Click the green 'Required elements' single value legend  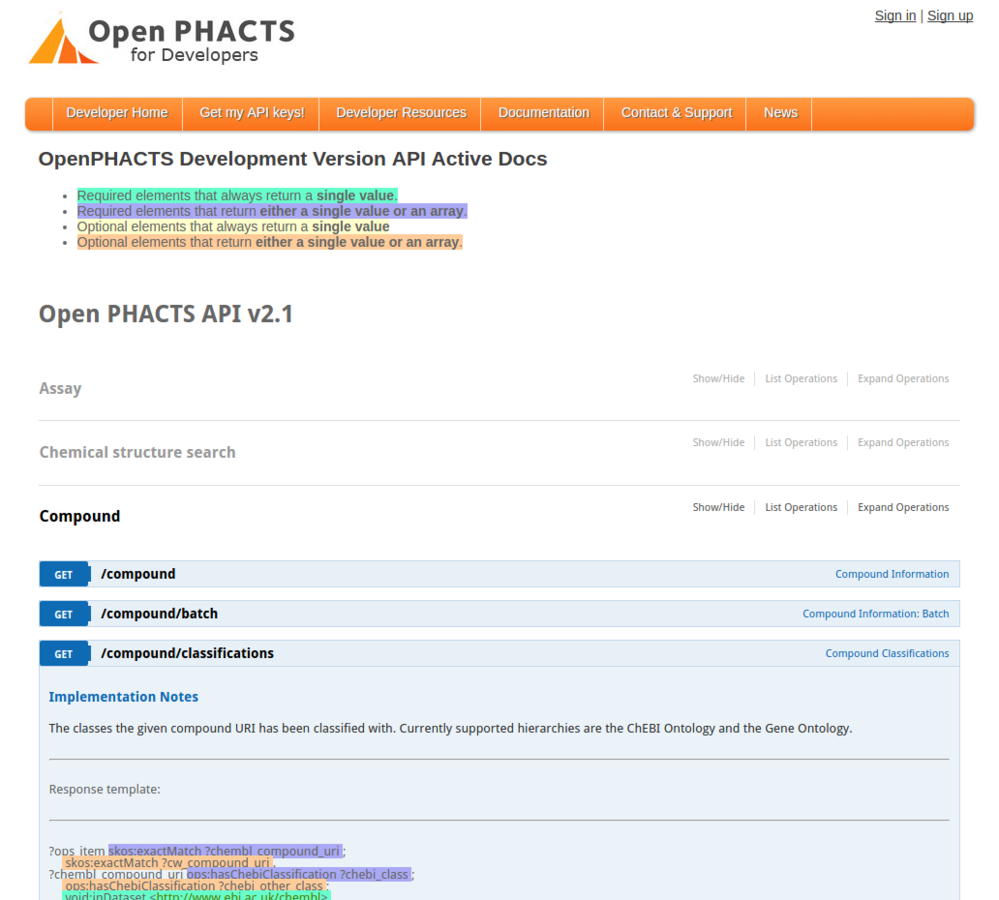[x=237, y=196]
